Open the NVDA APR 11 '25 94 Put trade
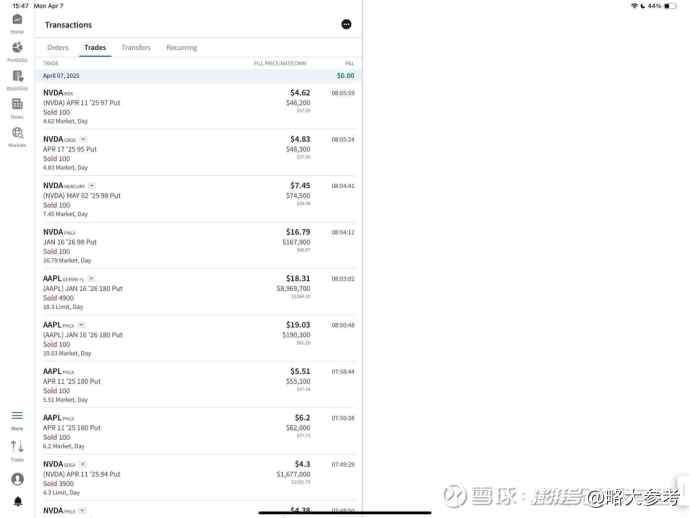 (198, 478)
